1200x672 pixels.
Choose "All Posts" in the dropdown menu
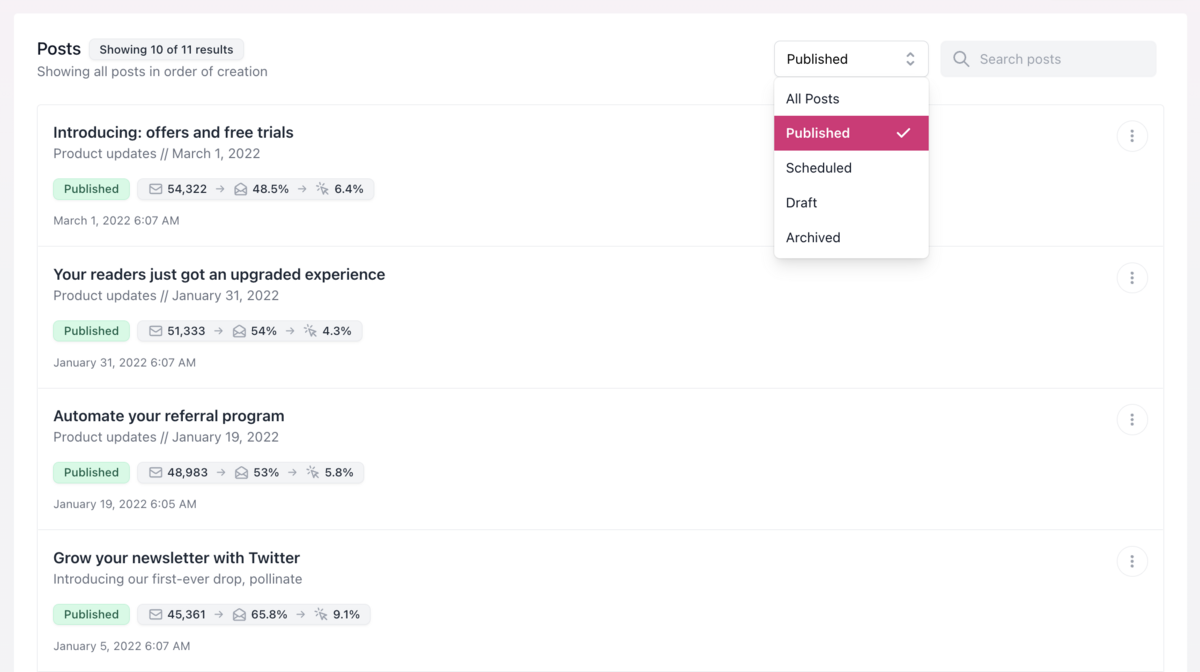812,98
